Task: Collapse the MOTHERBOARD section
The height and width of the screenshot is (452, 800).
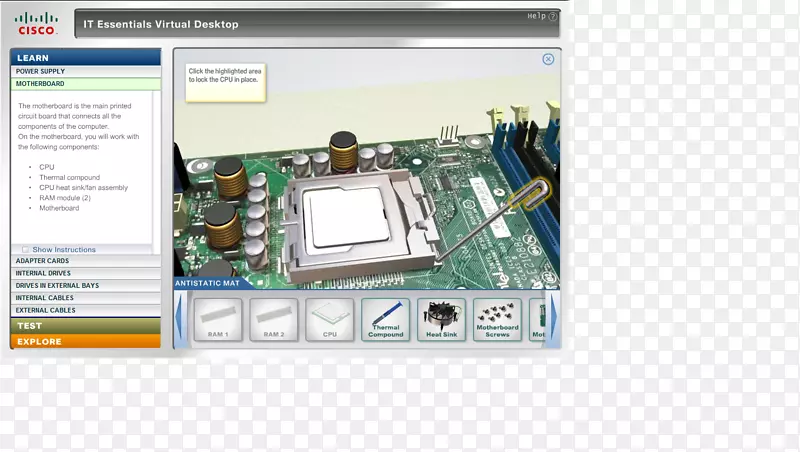Action: coord(86,84)
